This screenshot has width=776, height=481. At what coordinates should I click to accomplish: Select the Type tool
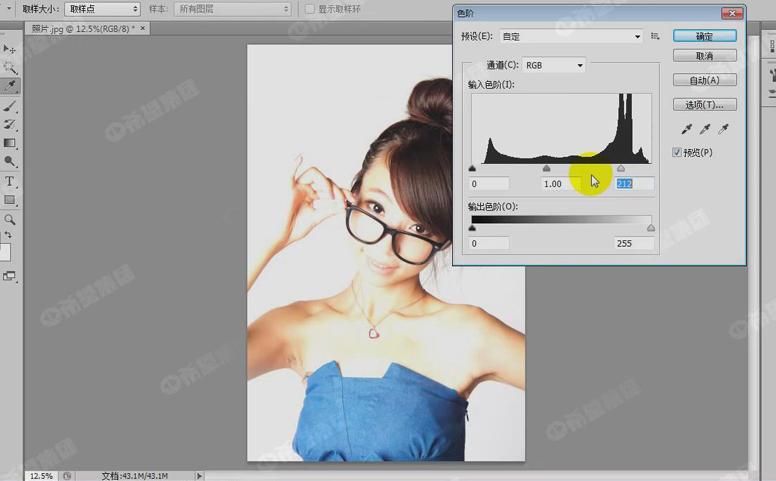click(x=10, y=181)
